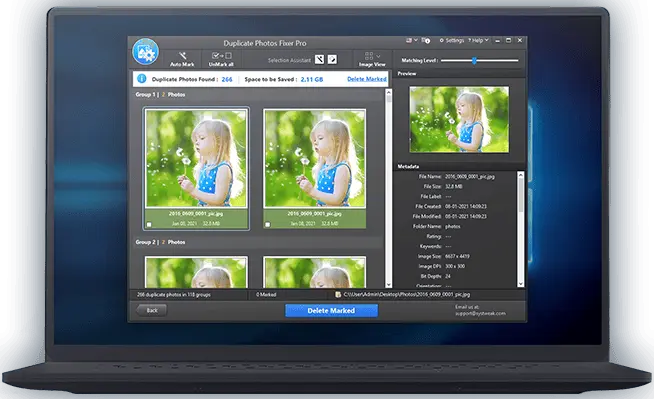
Task: Click the Folder Name value photos
Action: coord(453,226)
